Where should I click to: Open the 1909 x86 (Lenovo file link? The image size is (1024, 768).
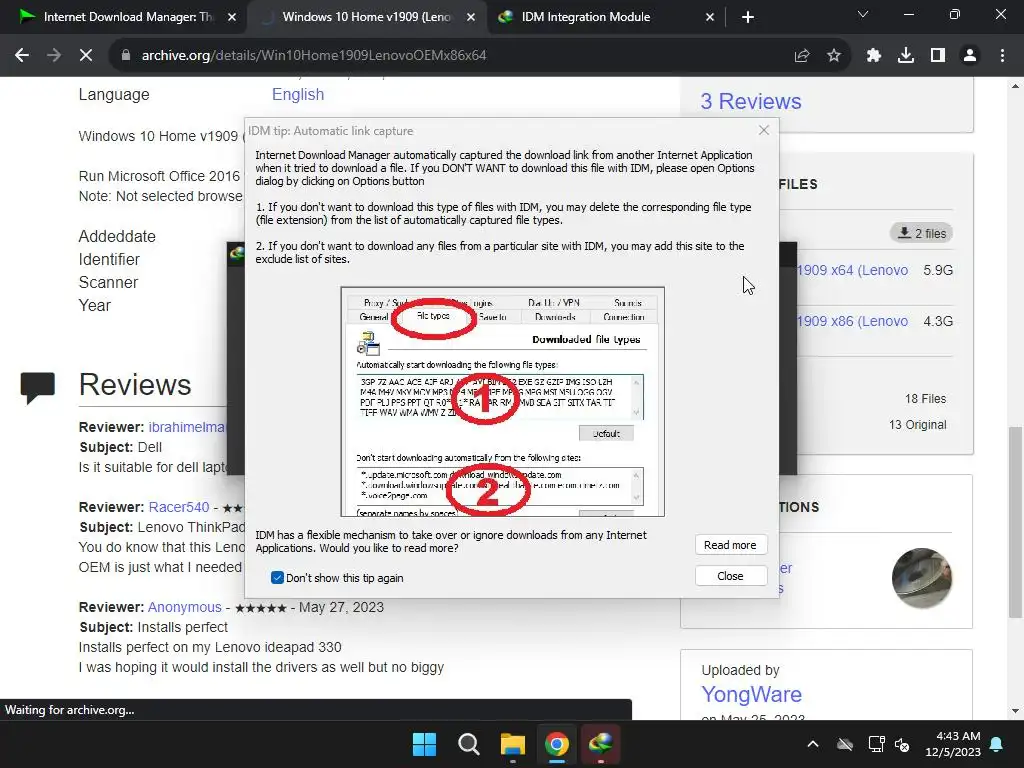pyautogui.click(x=852, y=321)
